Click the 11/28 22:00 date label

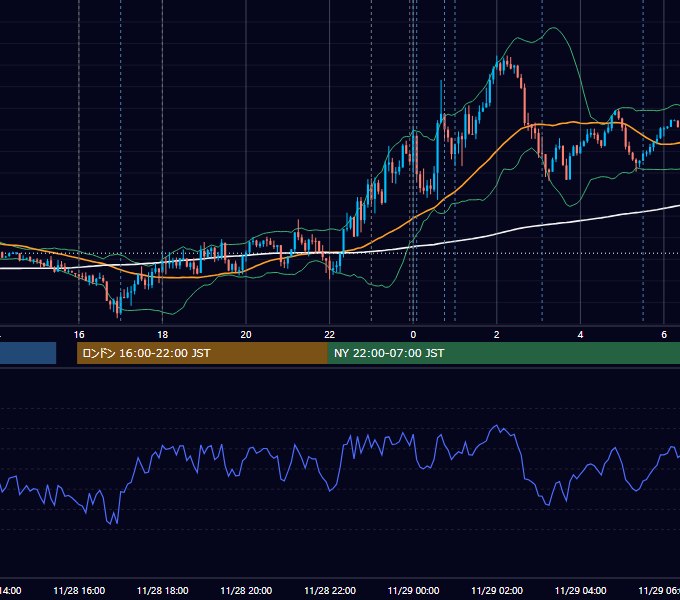pos(330,591)
